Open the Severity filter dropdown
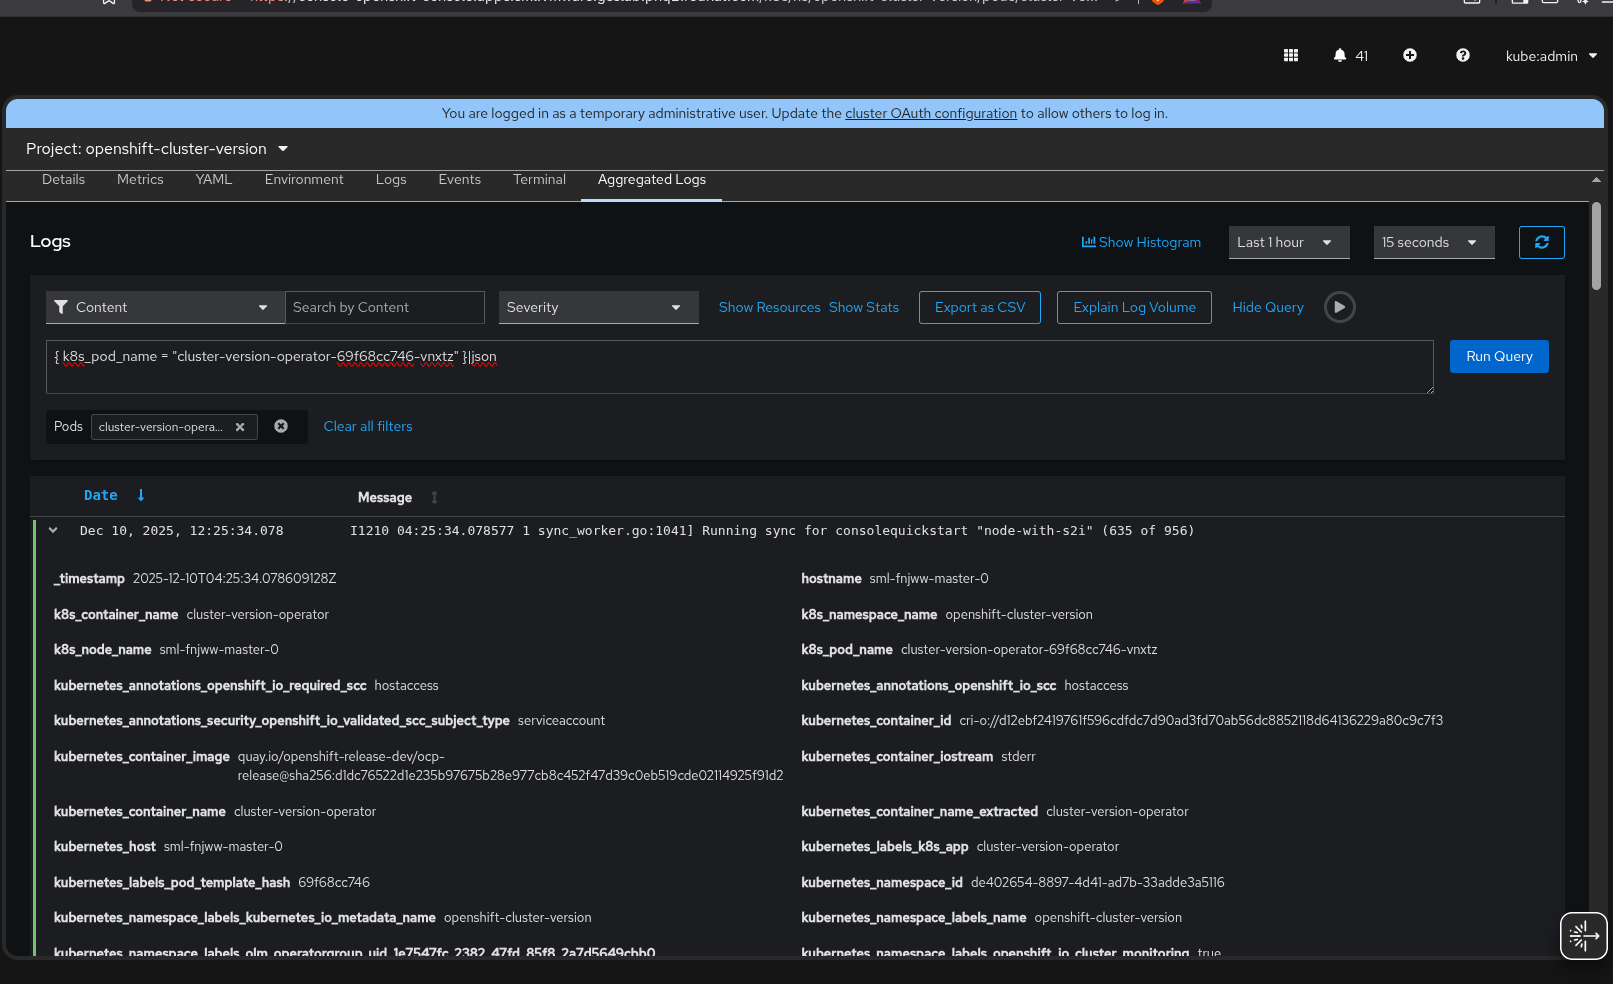This screenshot has width=1613, height=984. [x=594, y=307]
